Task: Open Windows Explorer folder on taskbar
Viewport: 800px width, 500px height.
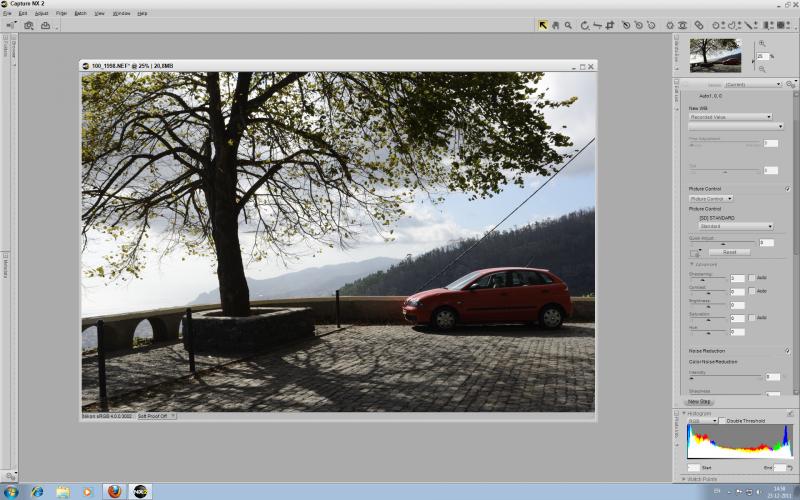Action: click(63, 492)
